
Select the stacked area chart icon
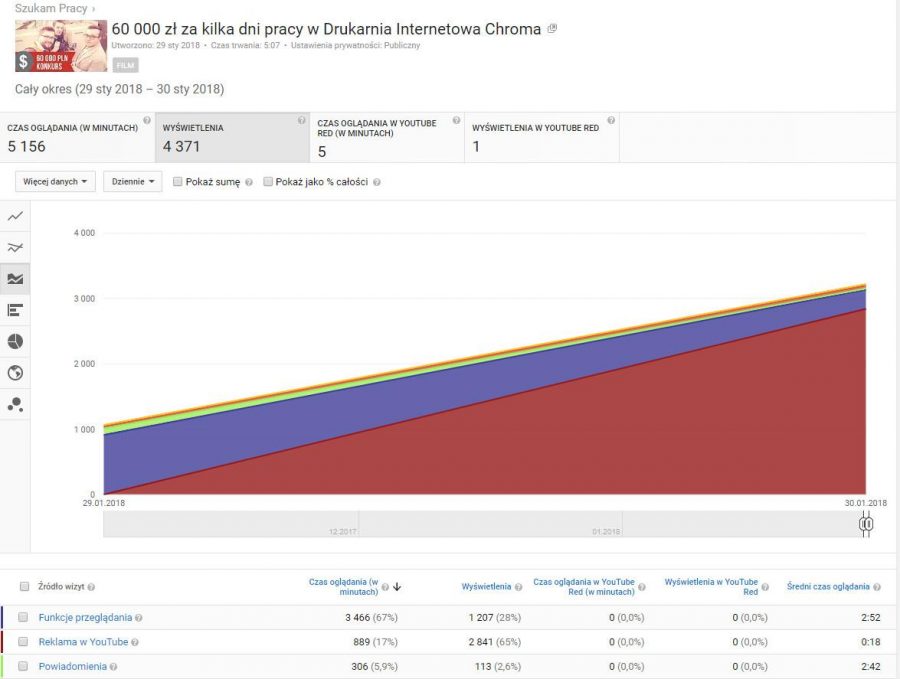click(15, 279)
